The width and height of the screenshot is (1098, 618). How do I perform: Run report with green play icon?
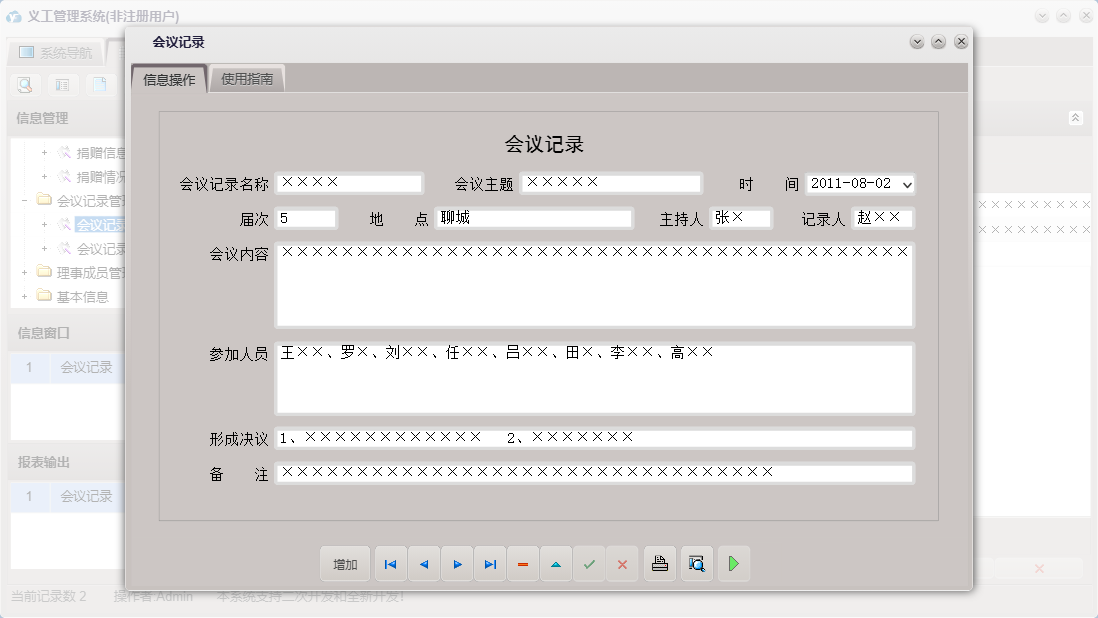[x=733, y=564]
